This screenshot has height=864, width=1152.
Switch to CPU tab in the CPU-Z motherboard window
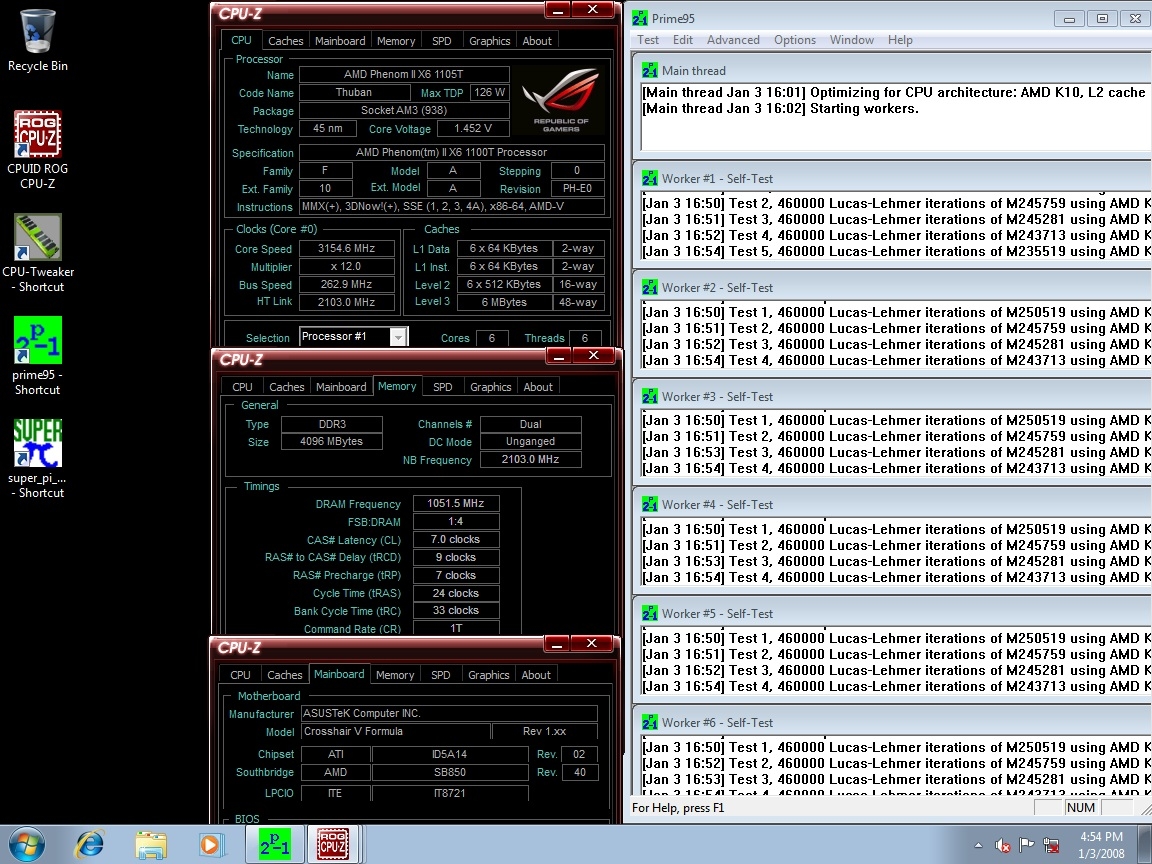240,675
